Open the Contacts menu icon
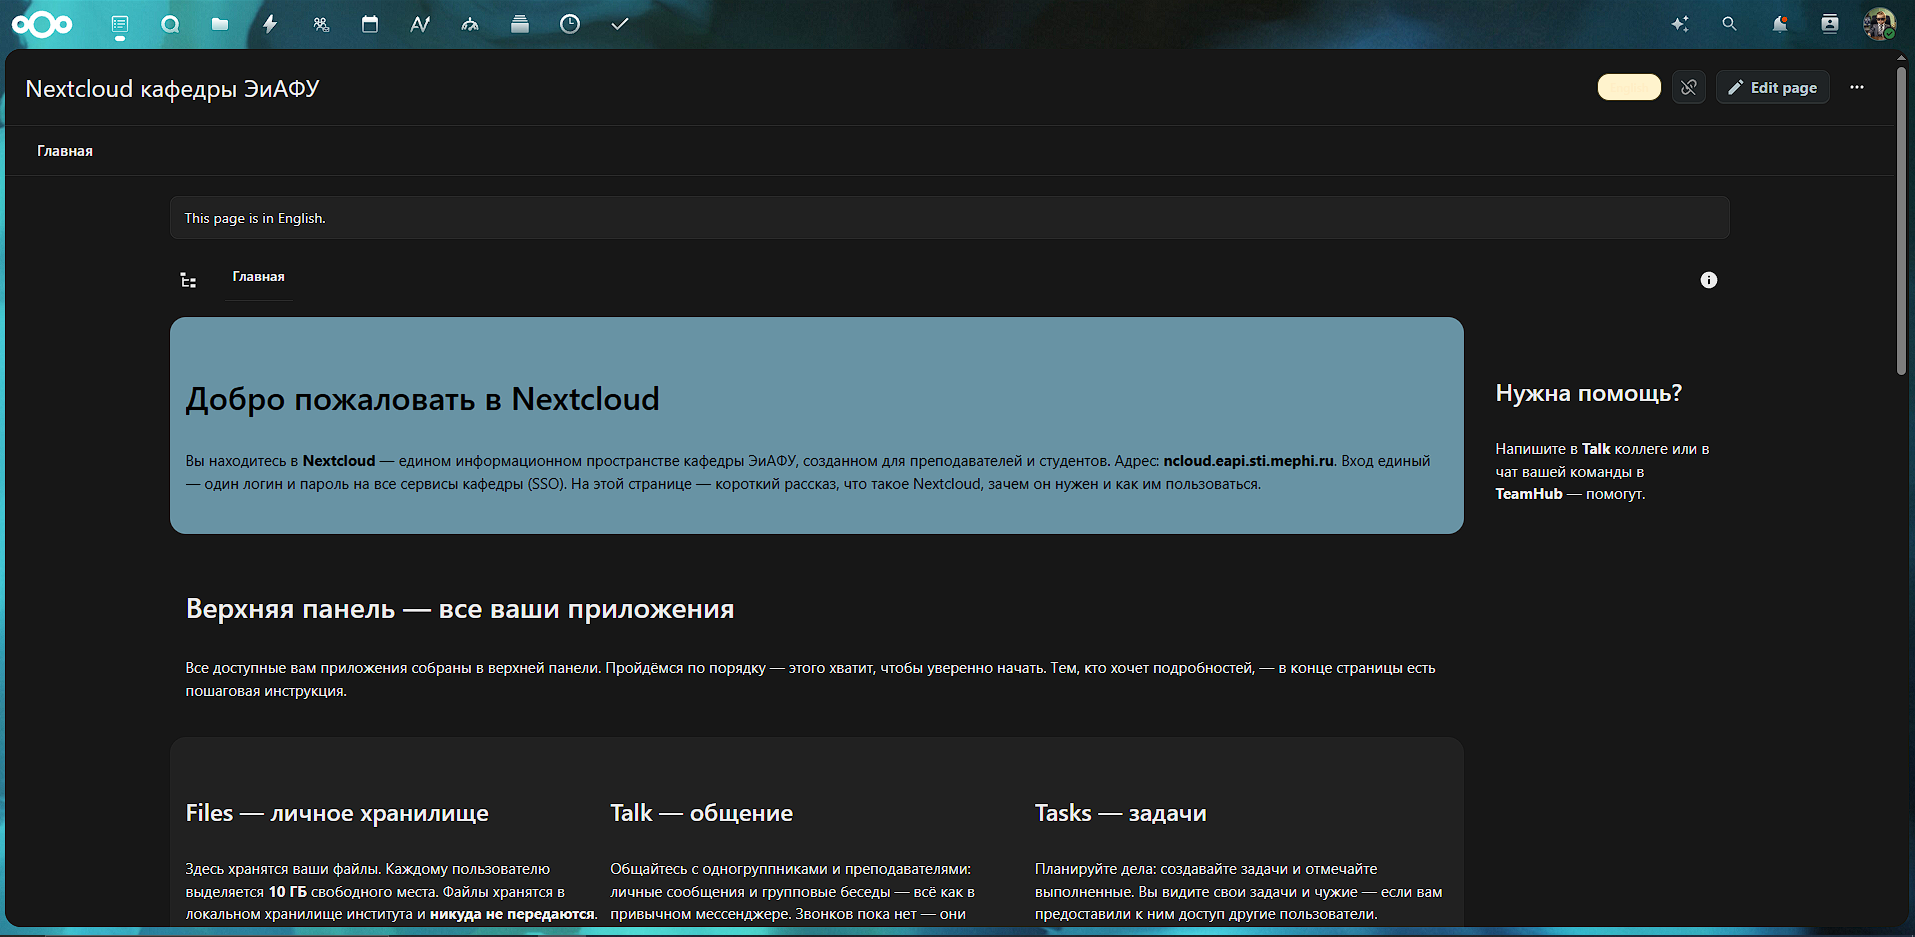Screen dimensions: 1915x937 pyautogui.click(x=1830, y=24)
